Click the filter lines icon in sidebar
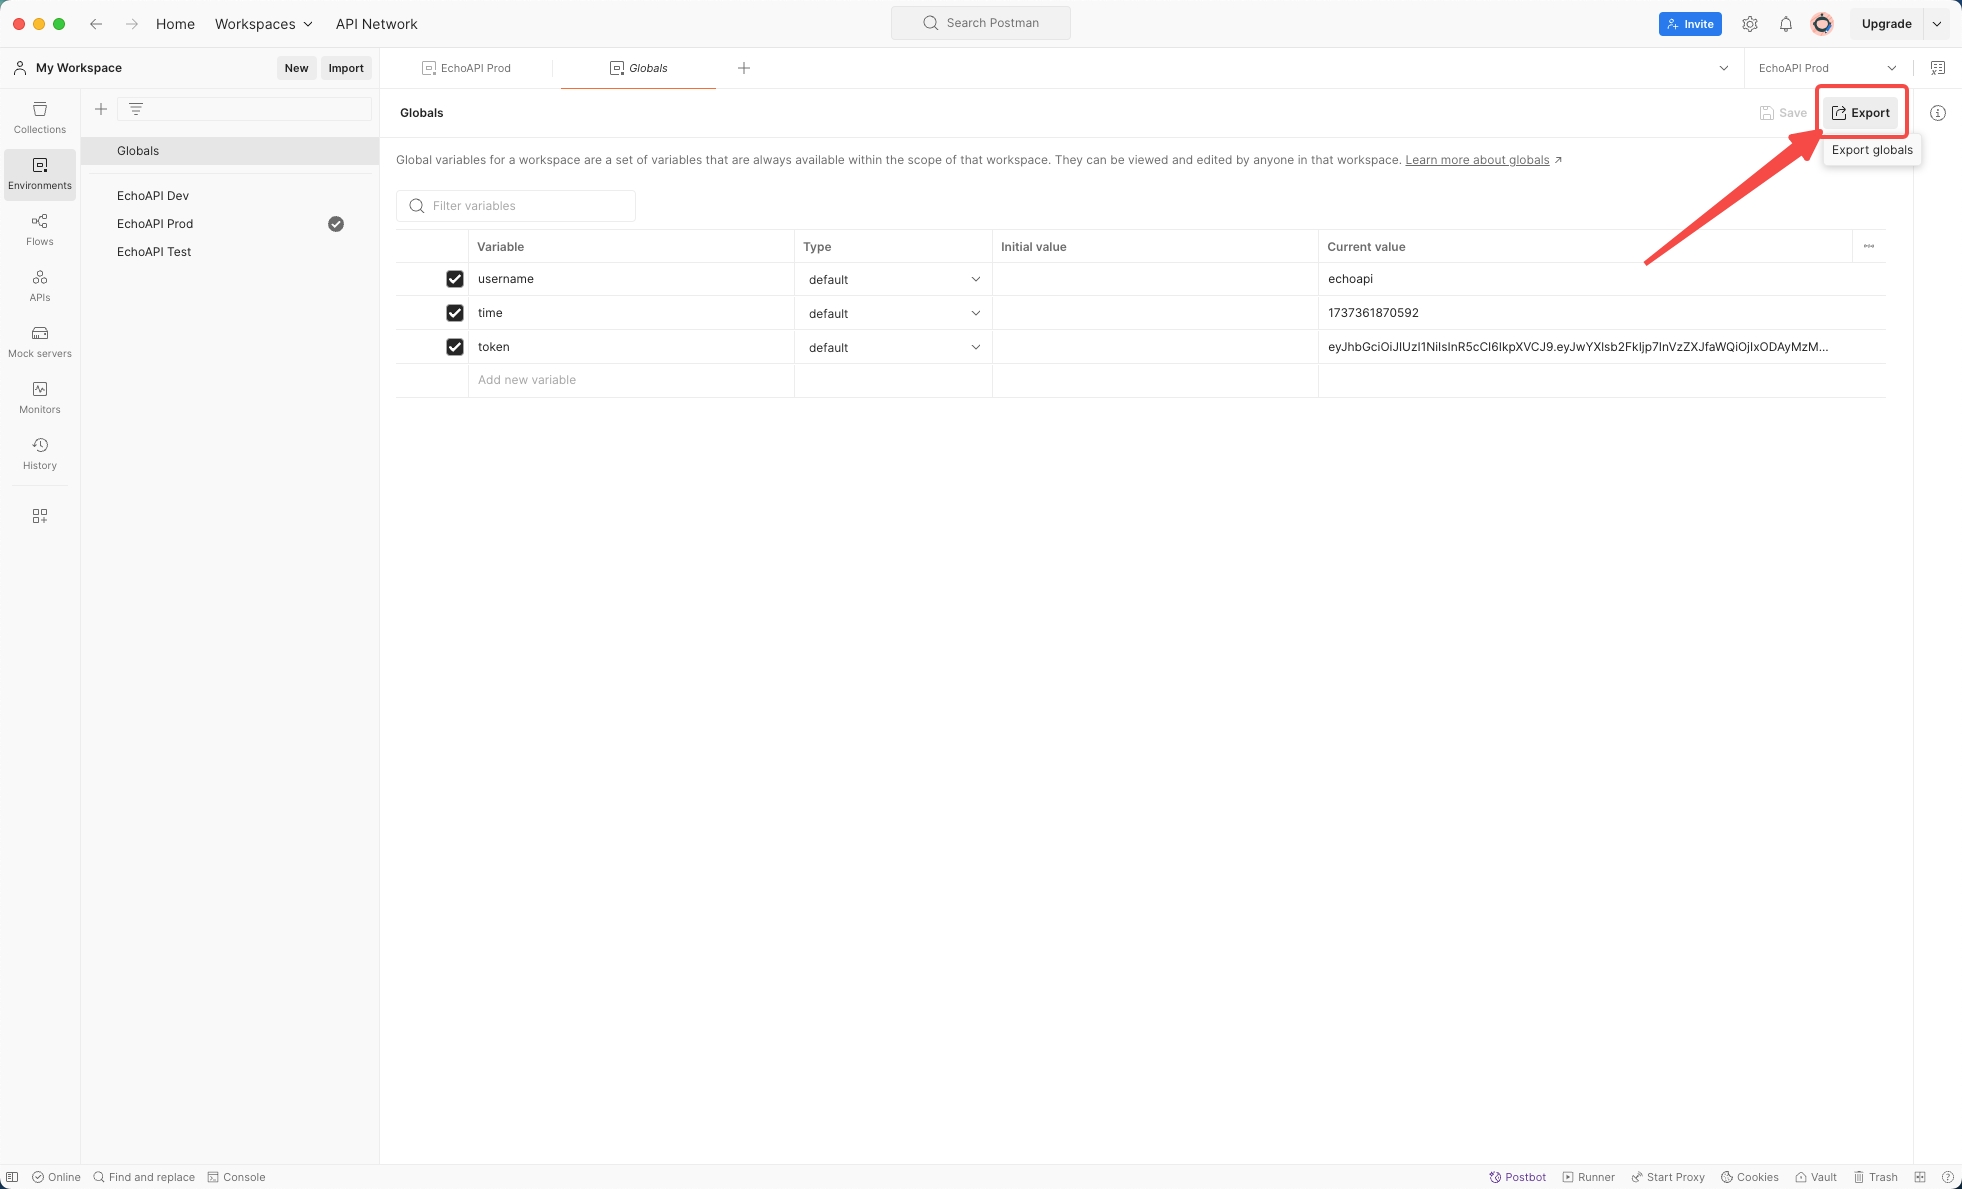Image resolution: width=1962 pixels, height=1189 pixels. tap(136, 109)
